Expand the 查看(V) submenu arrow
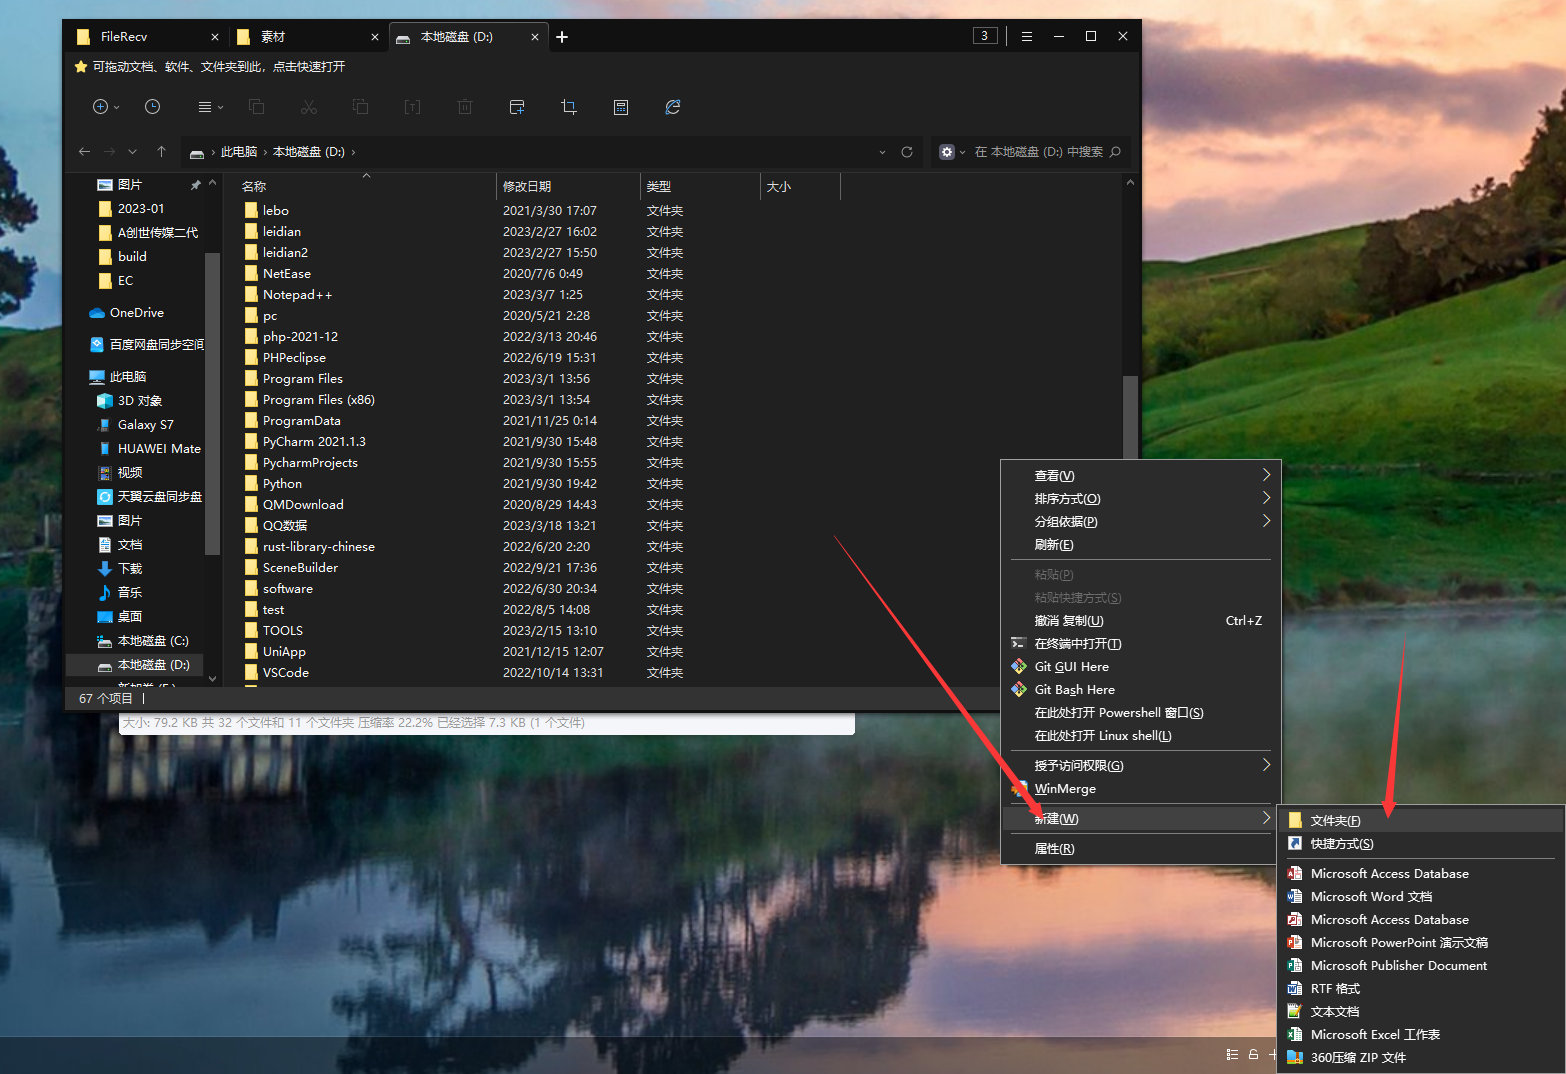Viewport: 1566px width, 1074px height. point(1266,475)
